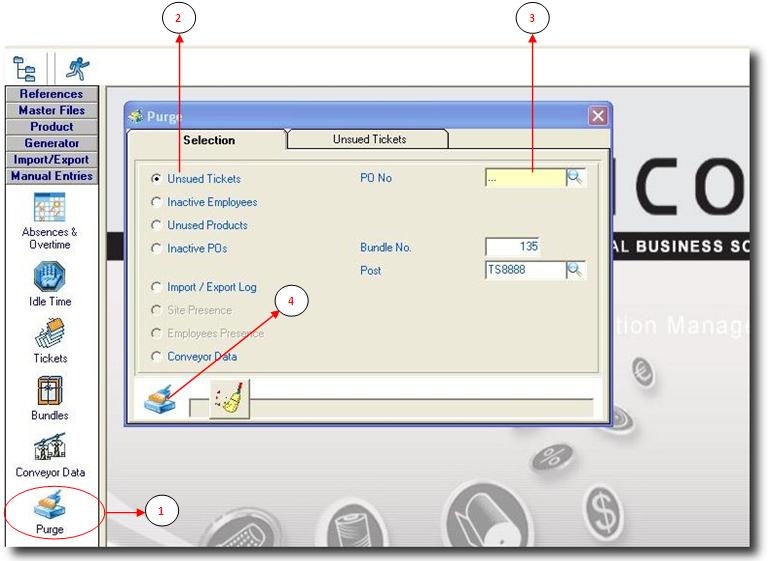This screenshot has width=768, height=561.
Task: Switch to the Unsued Tickets tab
Action: point(369,140)
